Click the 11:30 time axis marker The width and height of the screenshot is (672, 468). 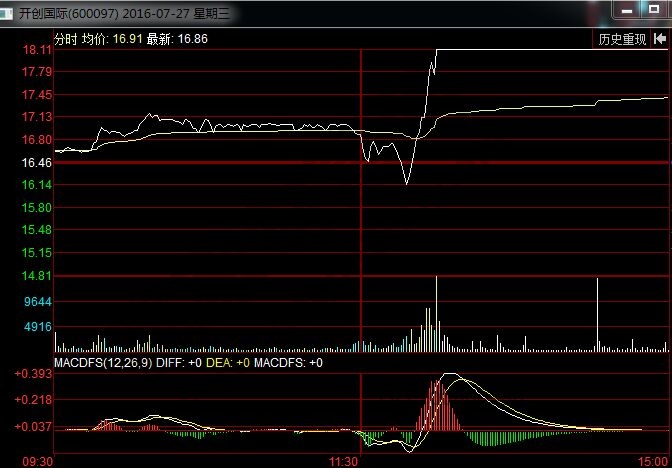coord(345,461)
